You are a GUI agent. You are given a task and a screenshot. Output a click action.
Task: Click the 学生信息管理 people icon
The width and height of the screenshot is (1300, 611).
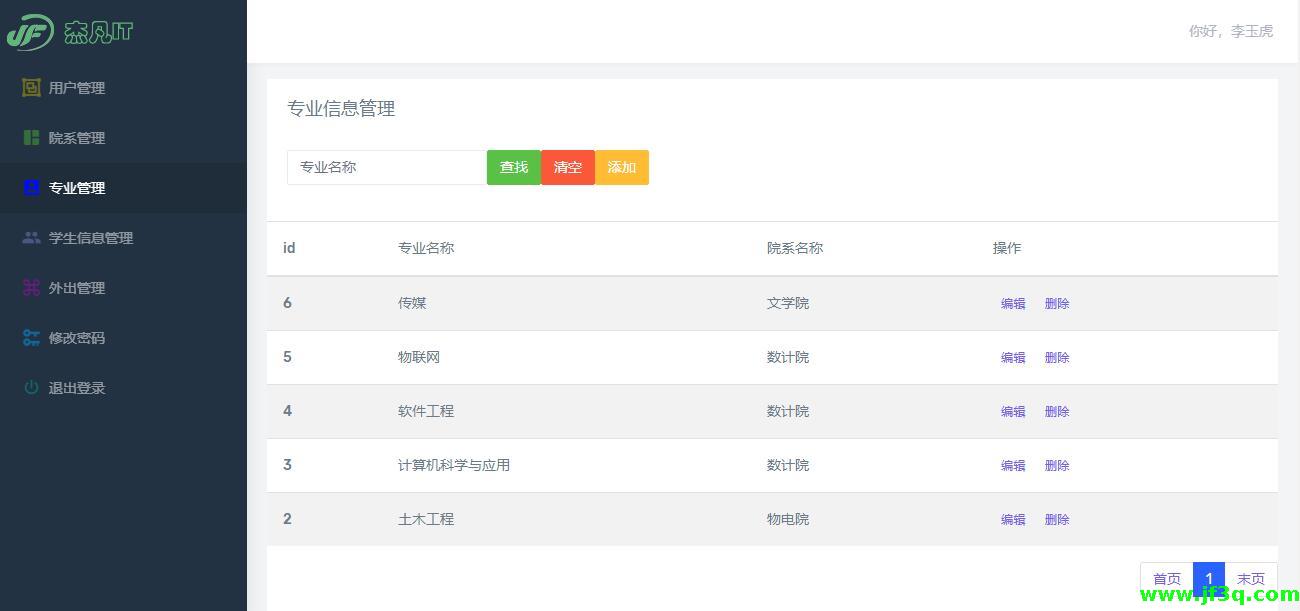coord(31,238)
